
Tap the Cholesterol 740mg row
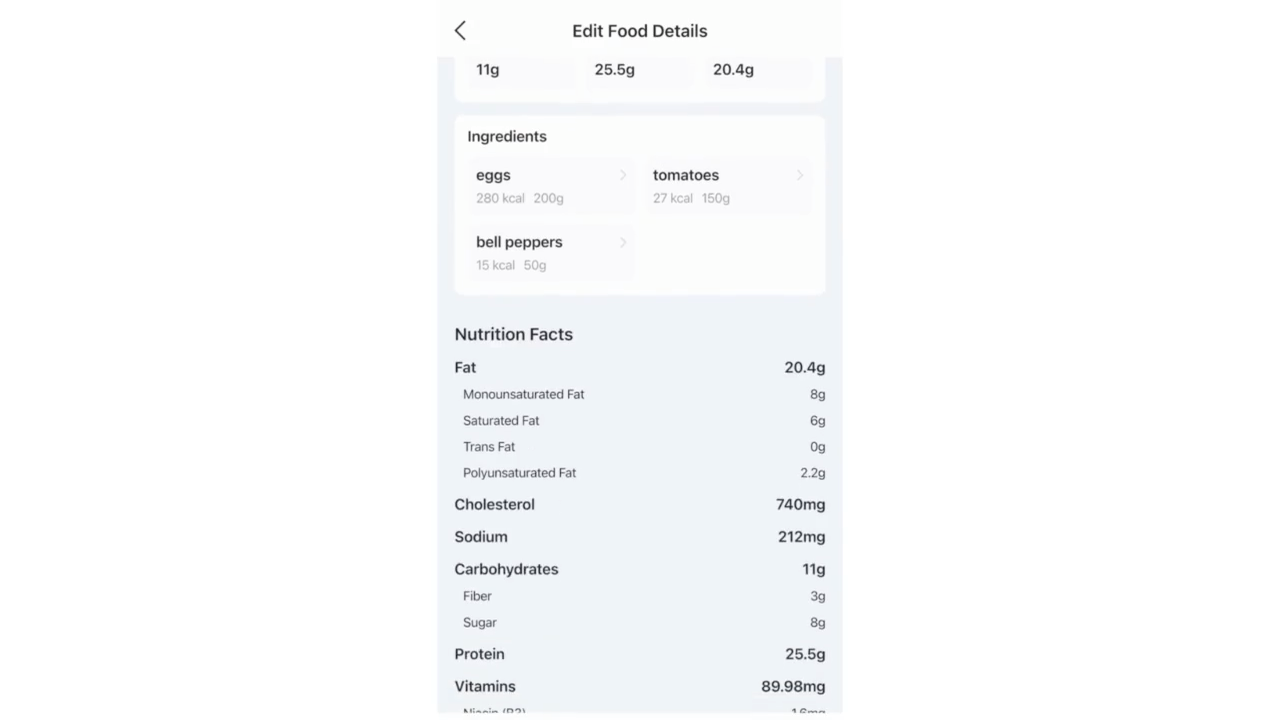[640, 504]
